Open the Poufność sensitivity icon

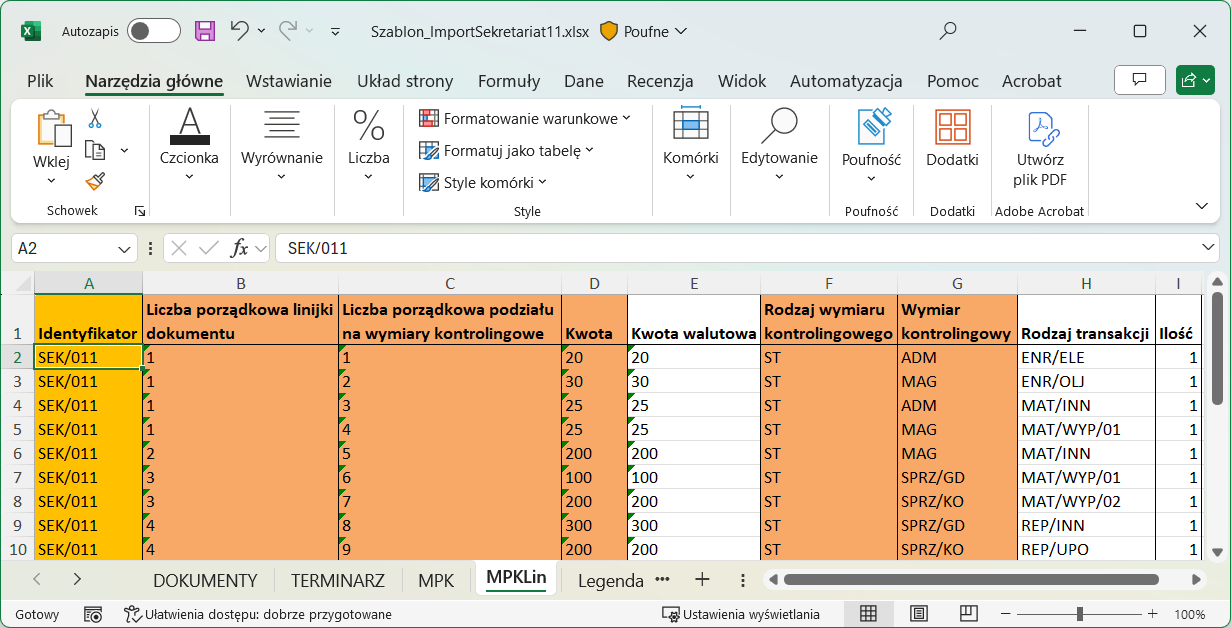click(871, 140)
